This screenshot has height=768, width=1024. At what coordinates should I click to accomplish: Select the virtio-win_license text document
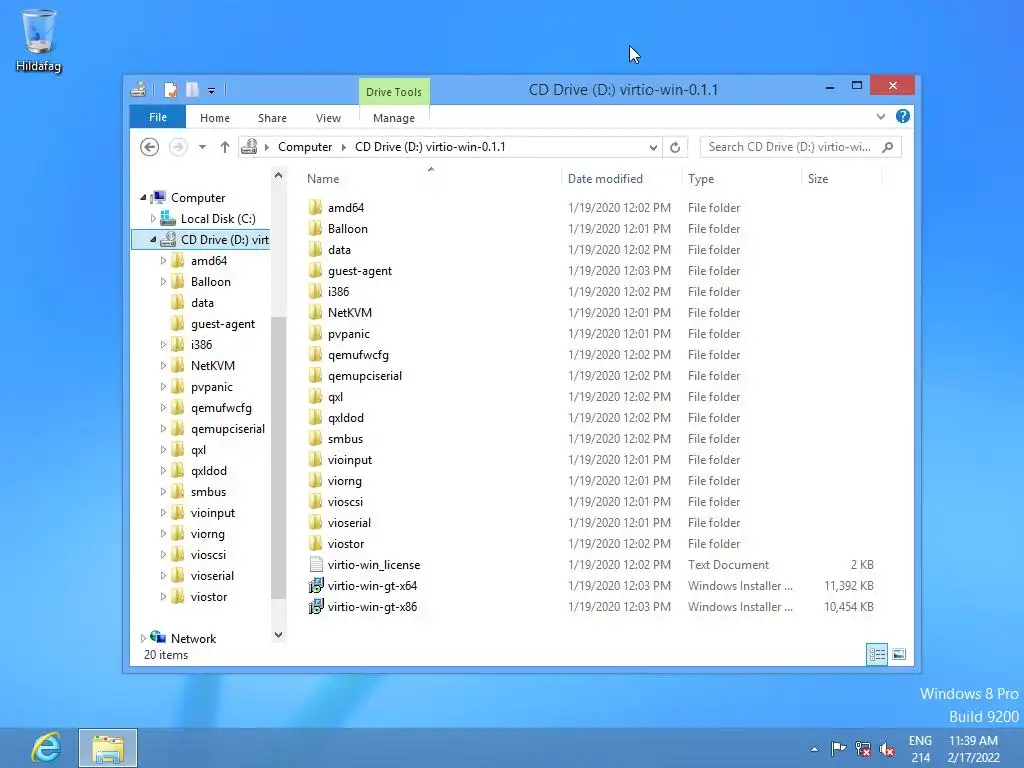[x=374, y=565]
